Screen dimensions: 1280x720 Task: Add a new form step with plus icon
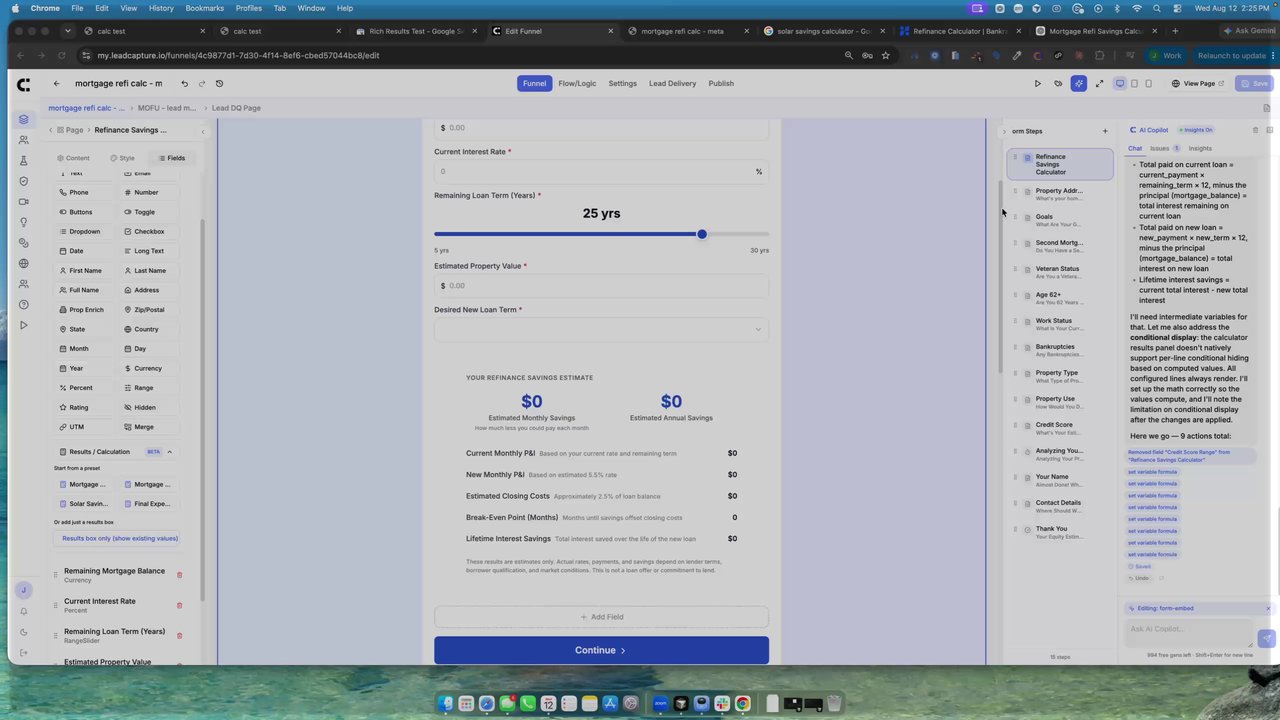(1105, 131)
